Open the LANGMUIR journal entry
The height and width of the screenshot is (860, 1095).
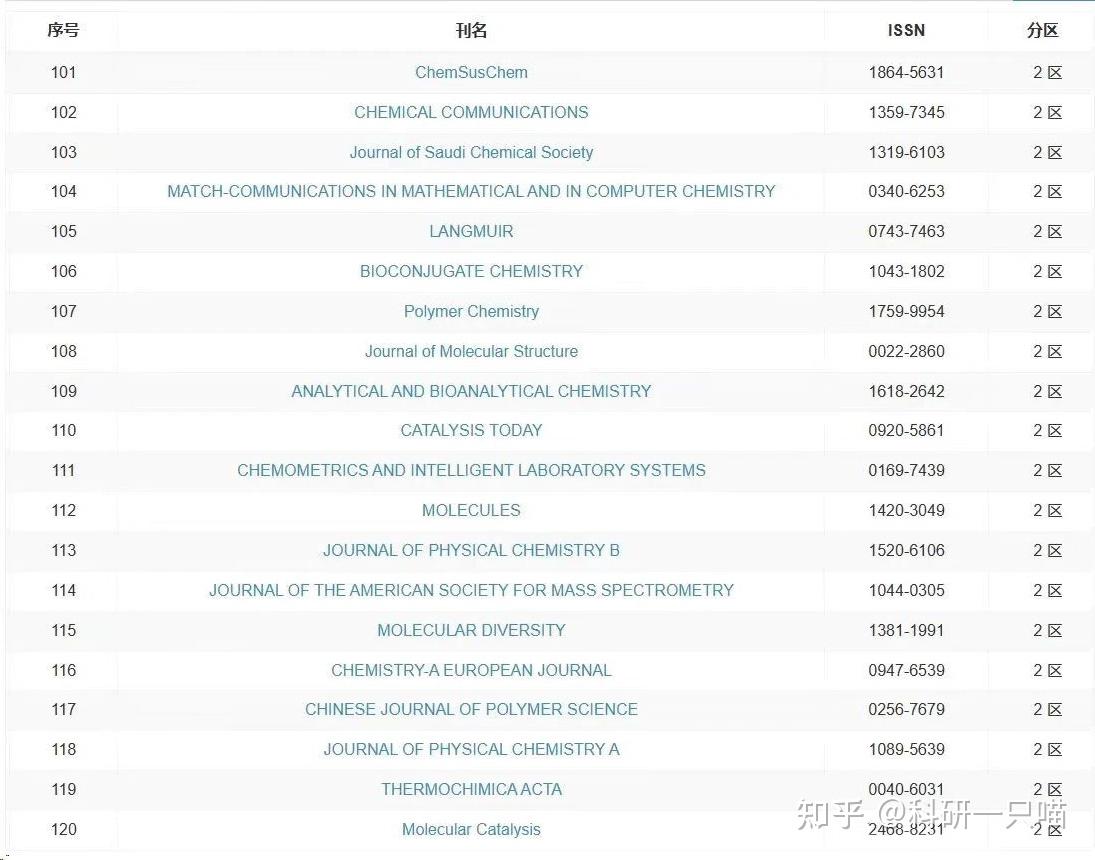click(x=471, y=231)
